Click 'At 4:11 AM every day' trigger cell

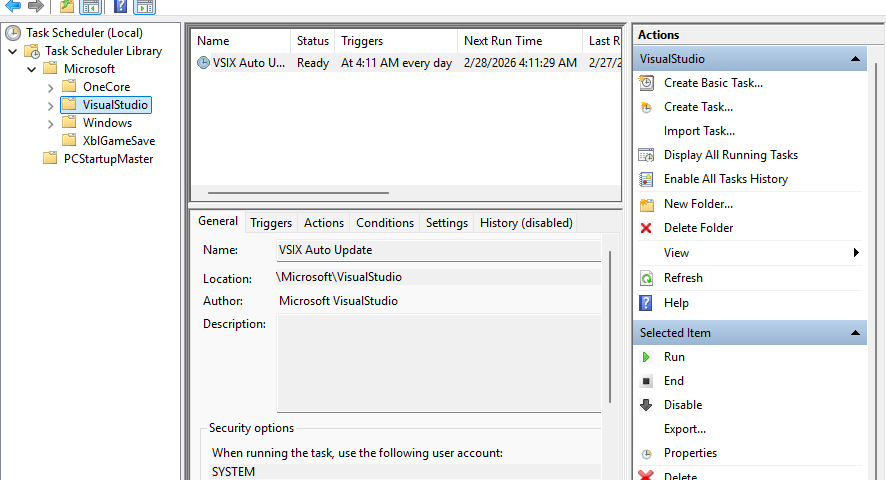(x=396, y=63)
